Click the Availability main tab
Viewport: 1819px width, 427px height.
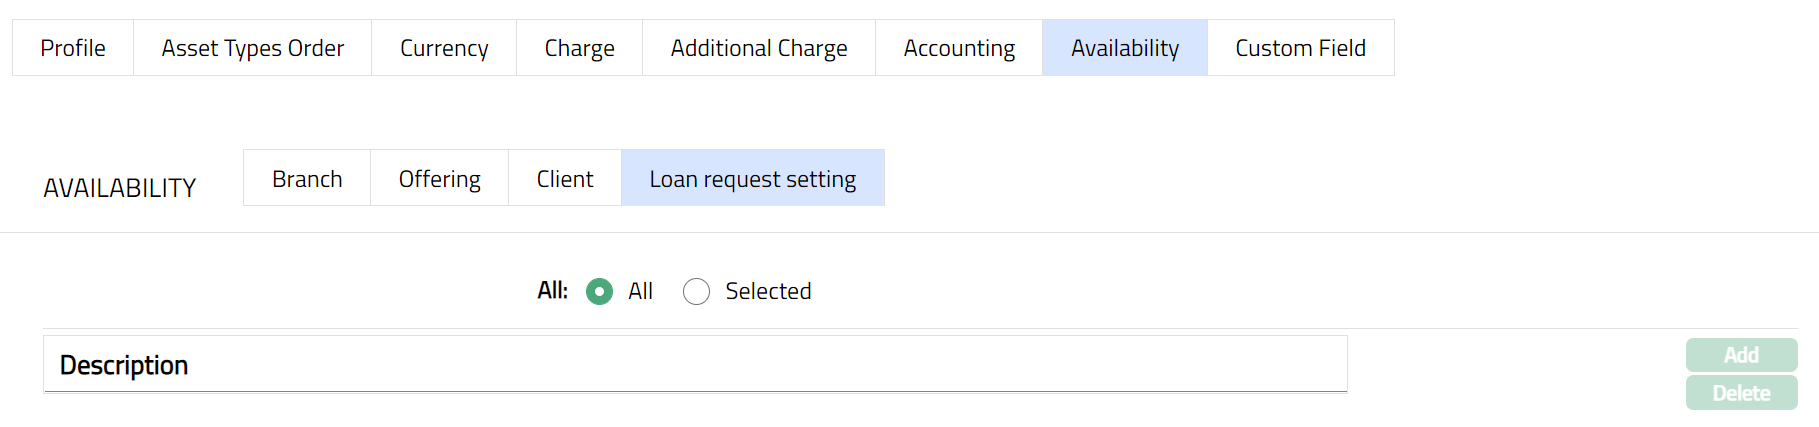(x=1124, y=48)
